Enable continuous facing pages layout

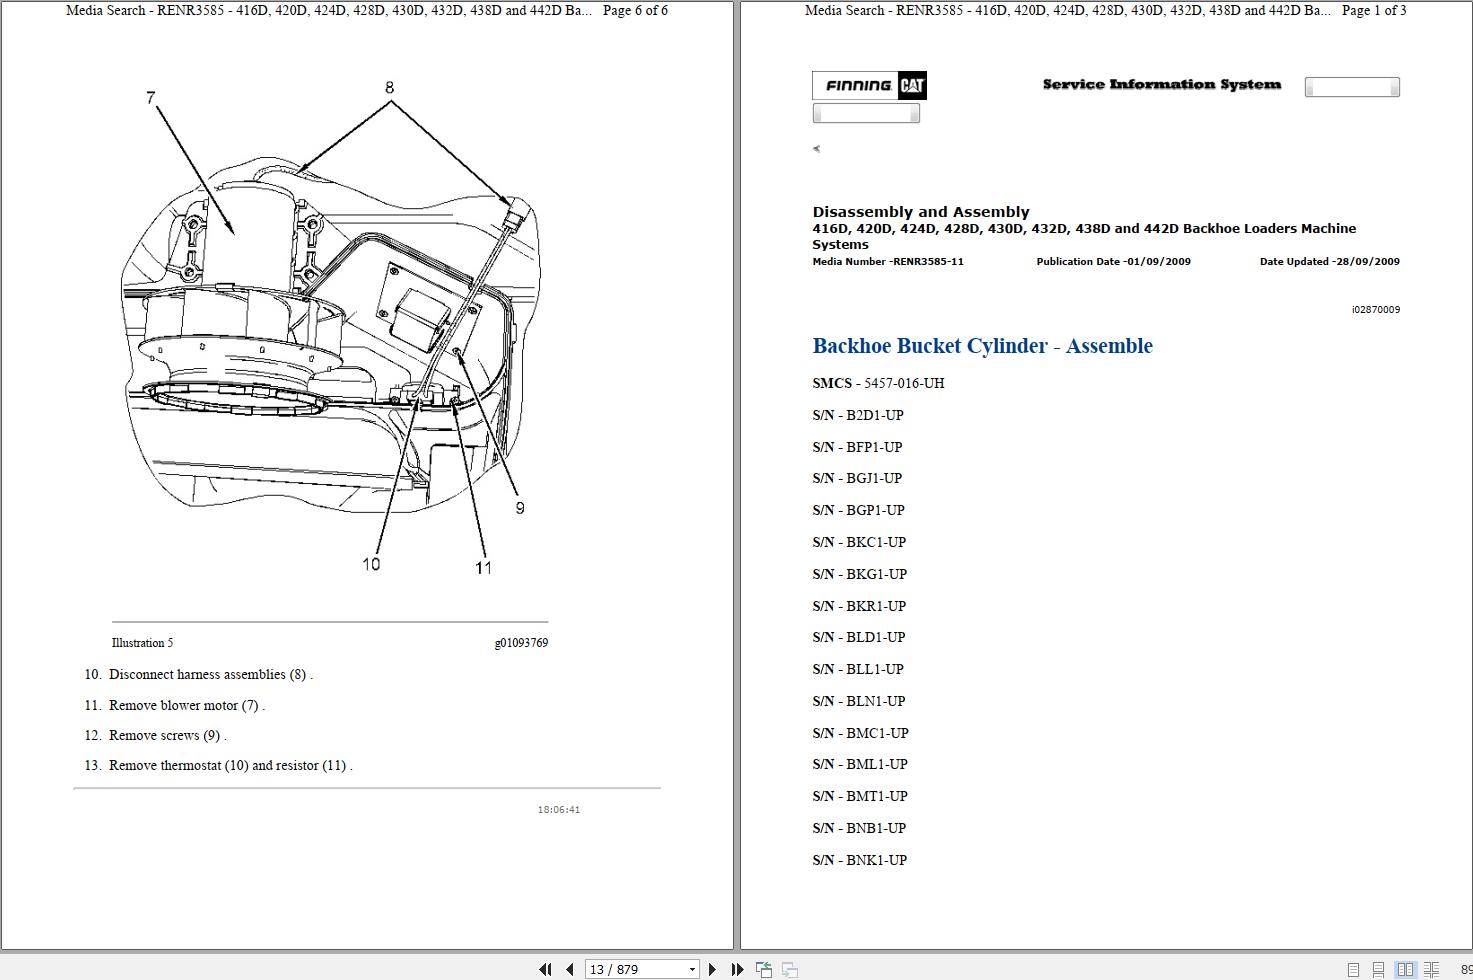coord(1432,969)
